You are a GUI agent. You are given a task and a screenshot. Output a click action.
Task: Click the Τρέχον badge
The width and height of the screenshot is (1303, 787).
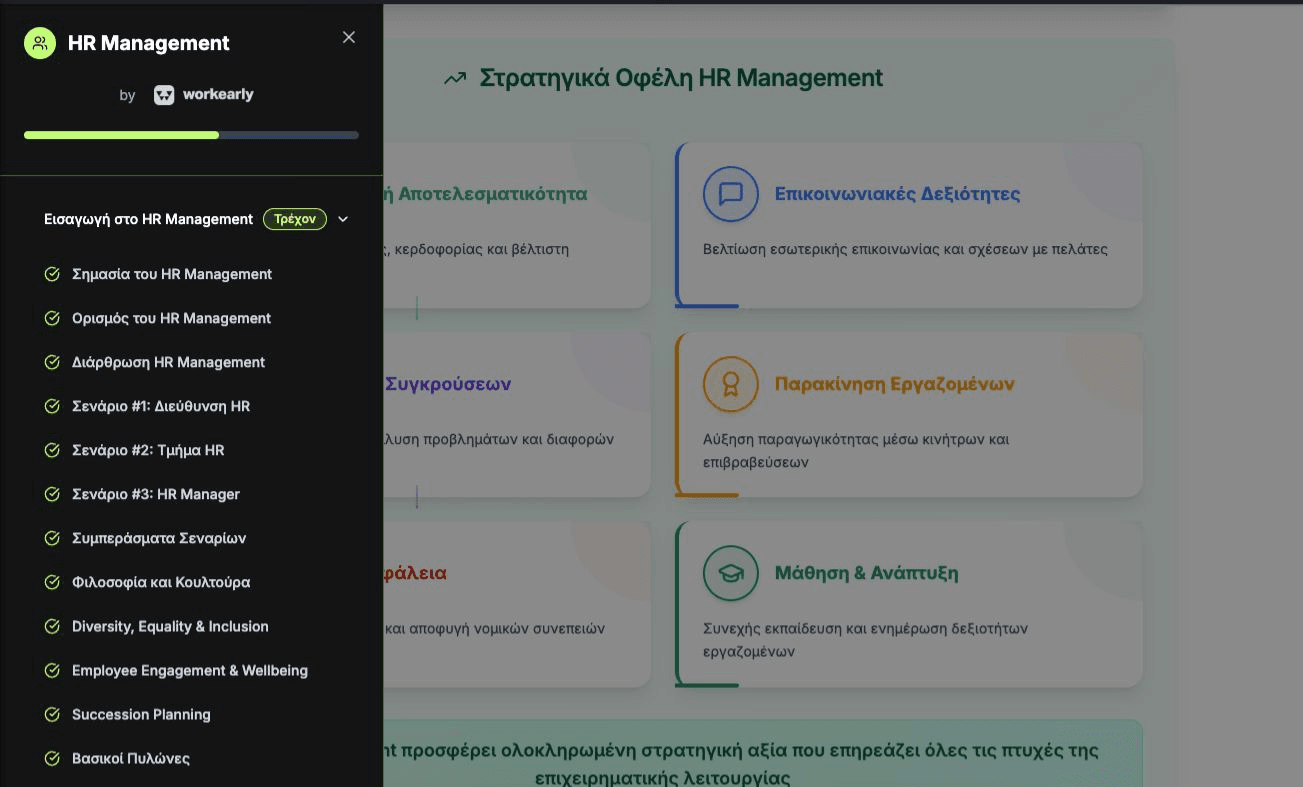[294, 218]
